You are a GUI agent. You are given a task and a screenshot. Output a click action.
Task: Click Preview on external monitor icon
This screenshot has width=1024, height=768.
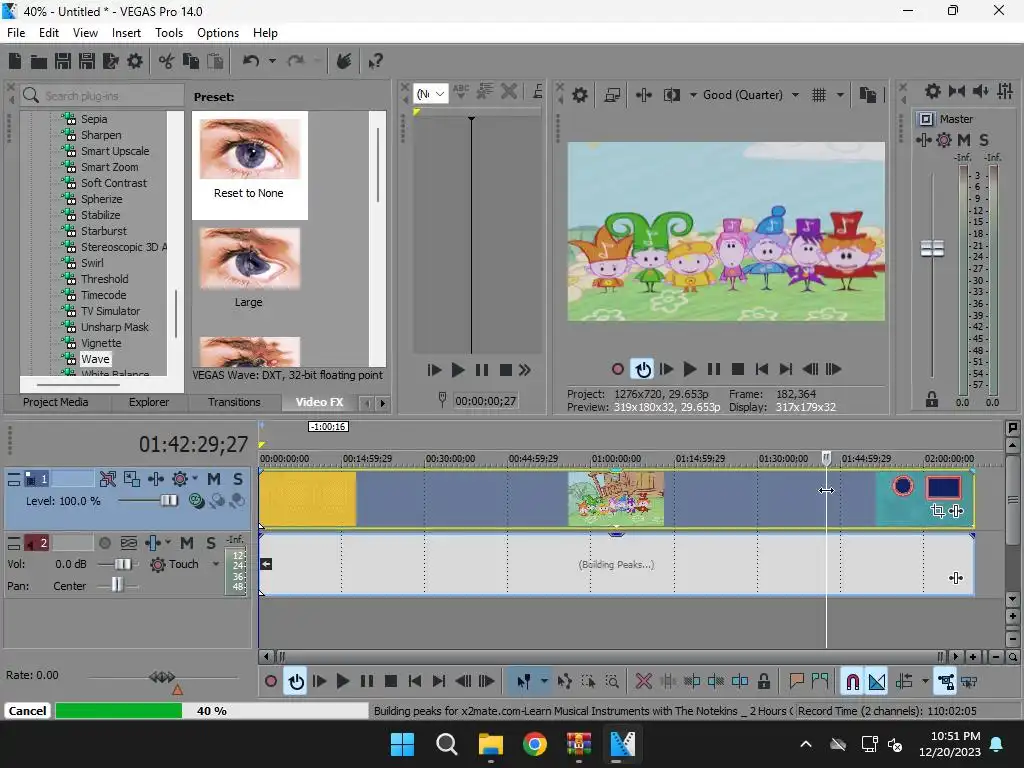click(612, 95)
